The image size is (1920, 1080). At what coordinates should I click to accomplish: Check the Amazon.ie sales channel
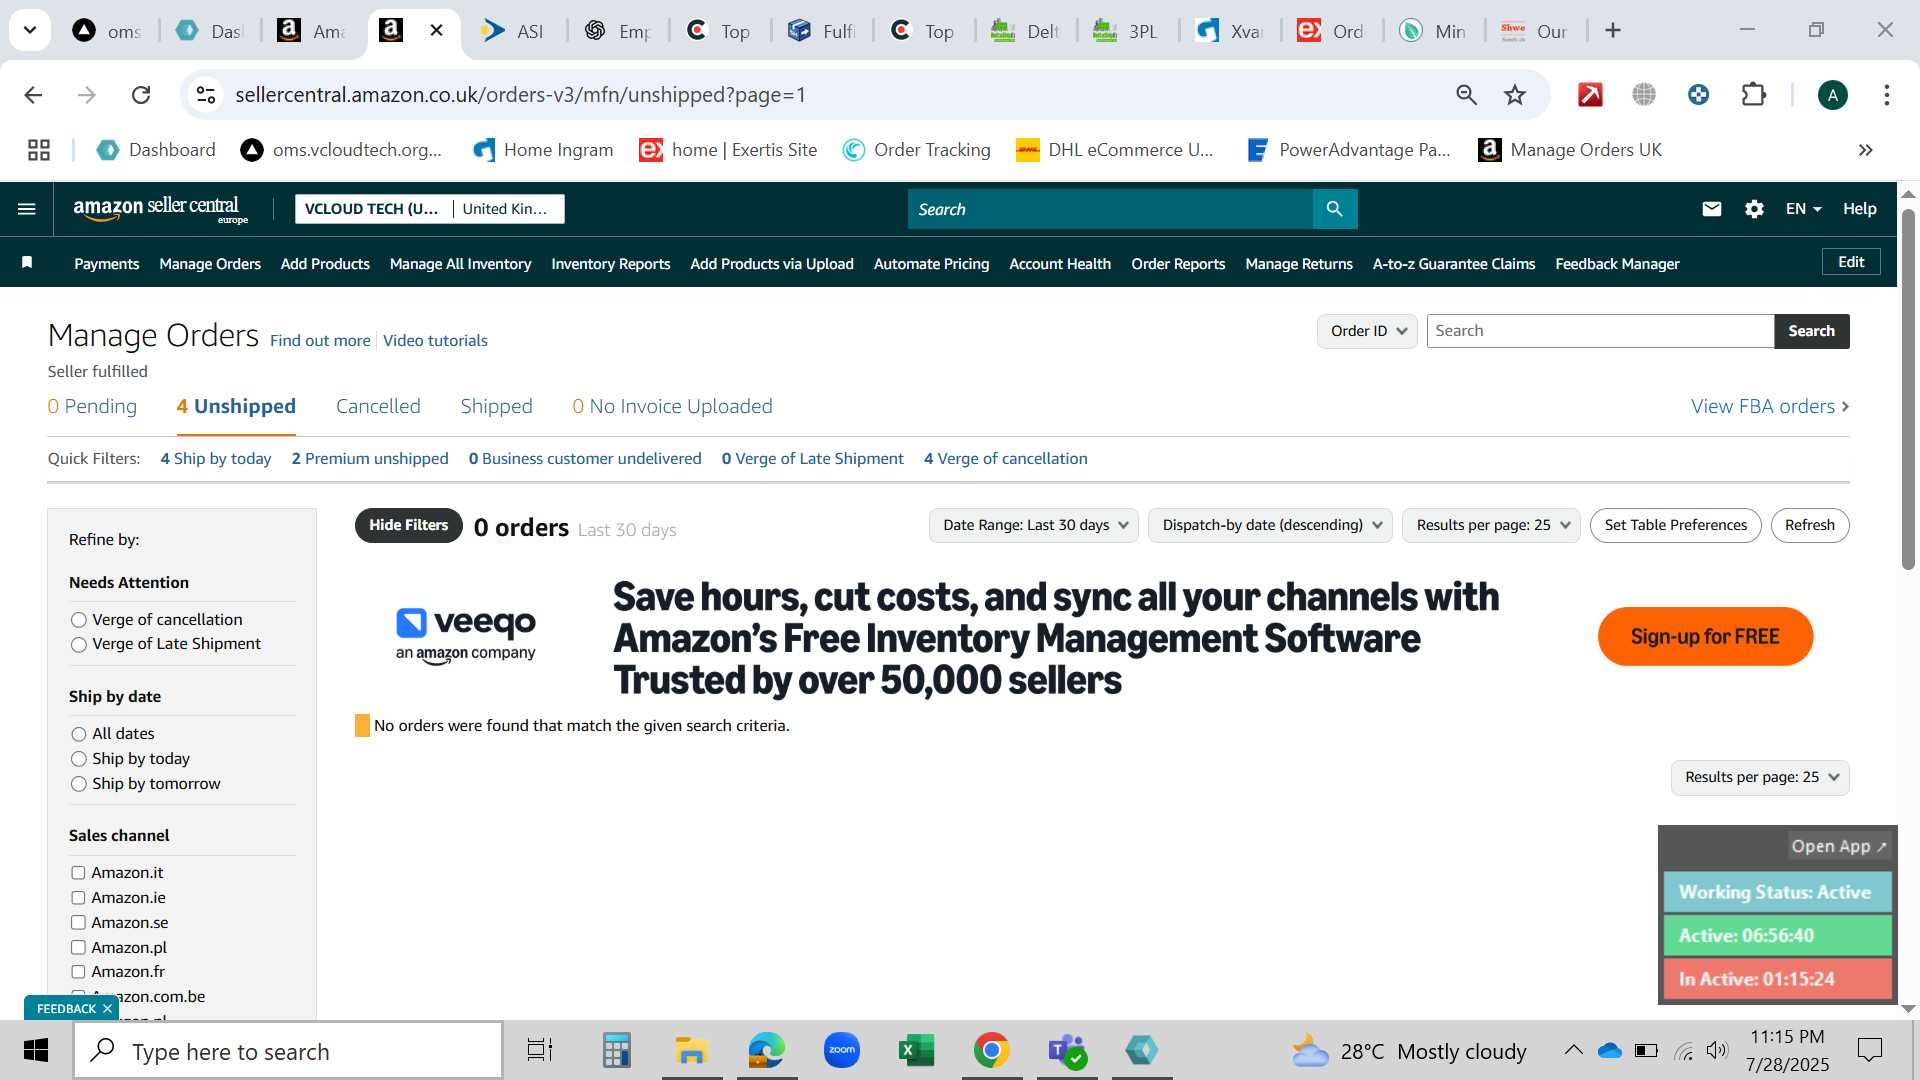pos(78,898)
